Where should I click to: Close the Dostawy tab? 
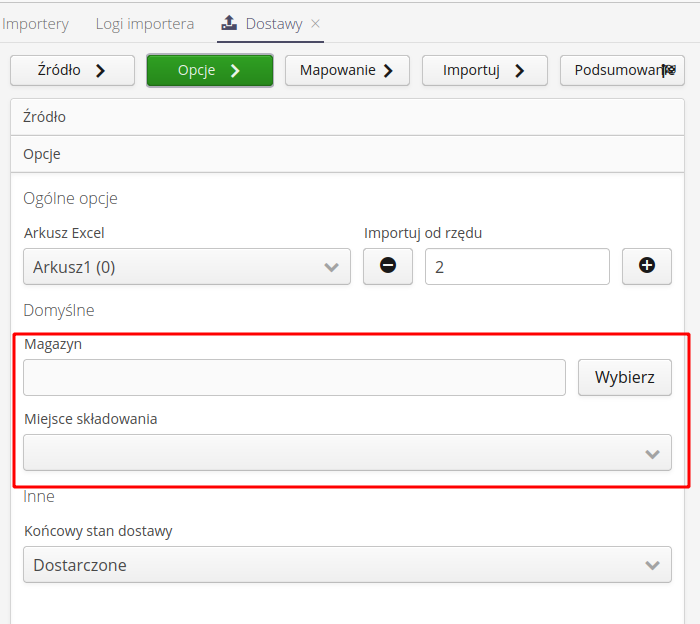tap(316, 23)
